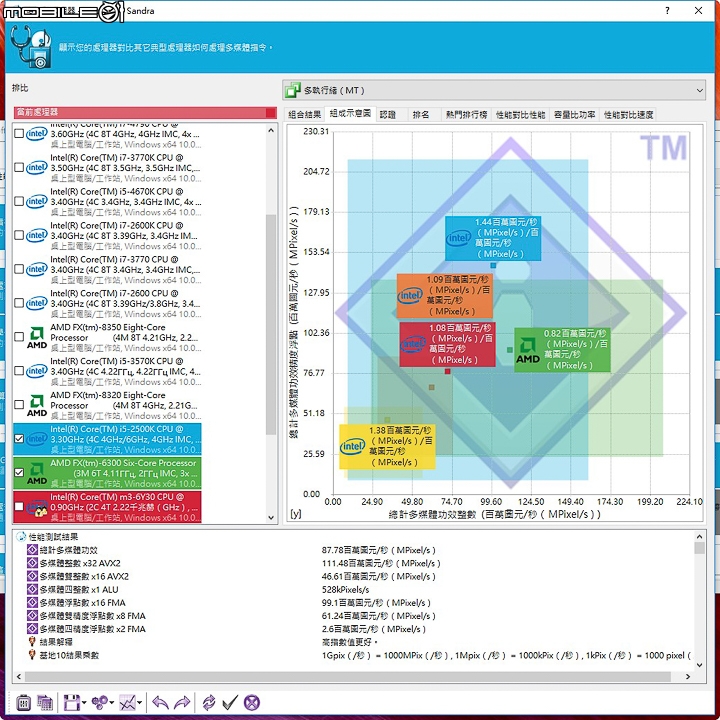
Task: Click the AMD logo of FX-8350 entry
Action: tap(37, 338)
